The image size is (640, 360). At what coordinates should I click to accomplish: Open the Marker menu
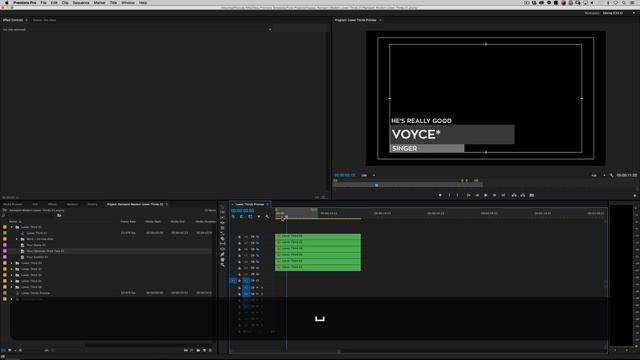[100, 2]
